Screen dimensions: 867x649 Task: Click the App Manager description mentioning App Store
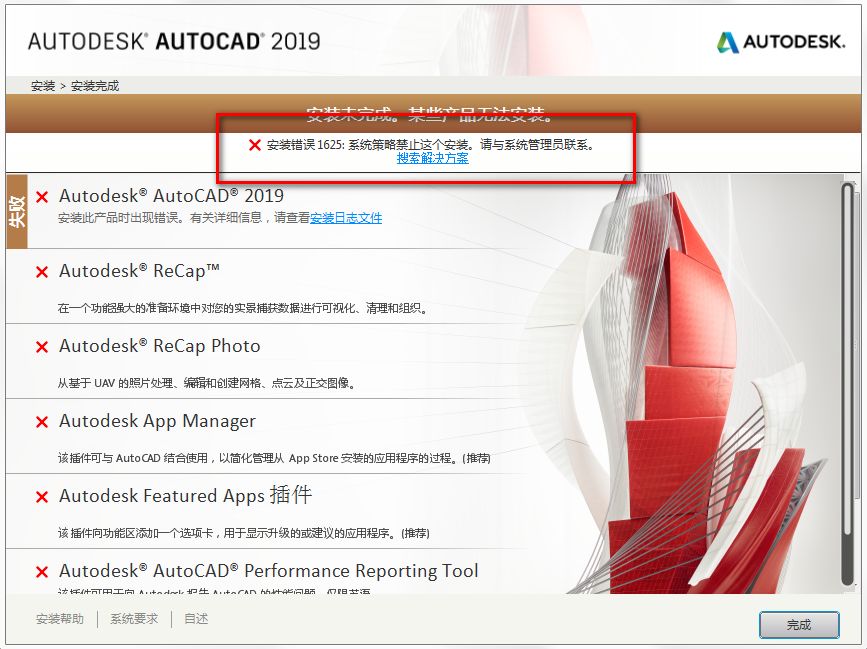point(274,458)
